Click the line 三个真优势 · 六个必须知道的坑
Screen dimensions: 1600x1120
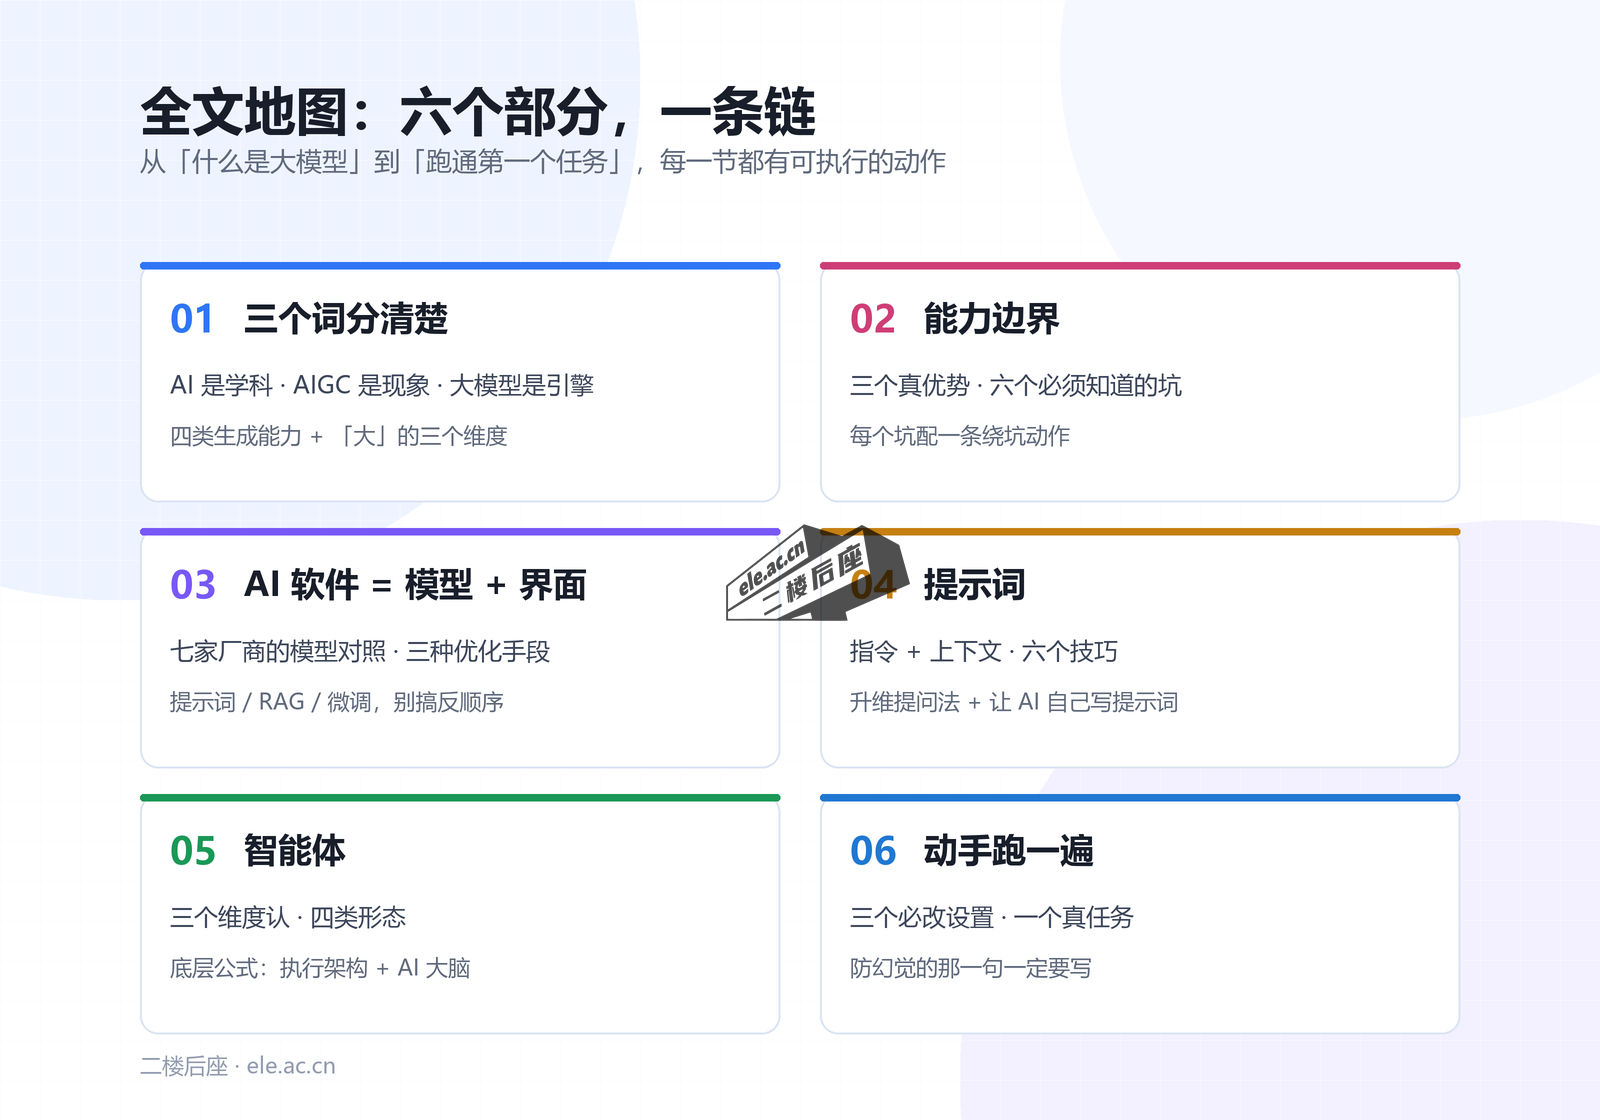[1016, 385]
